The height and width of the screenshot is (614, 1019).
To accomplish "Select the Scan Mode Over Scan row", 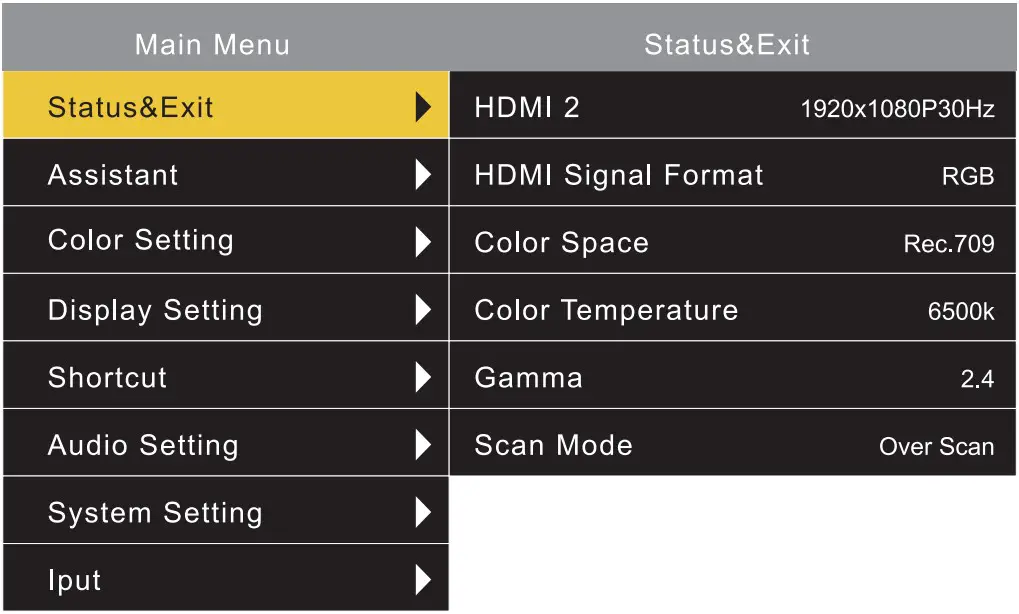I will click(x=733, y=445).
